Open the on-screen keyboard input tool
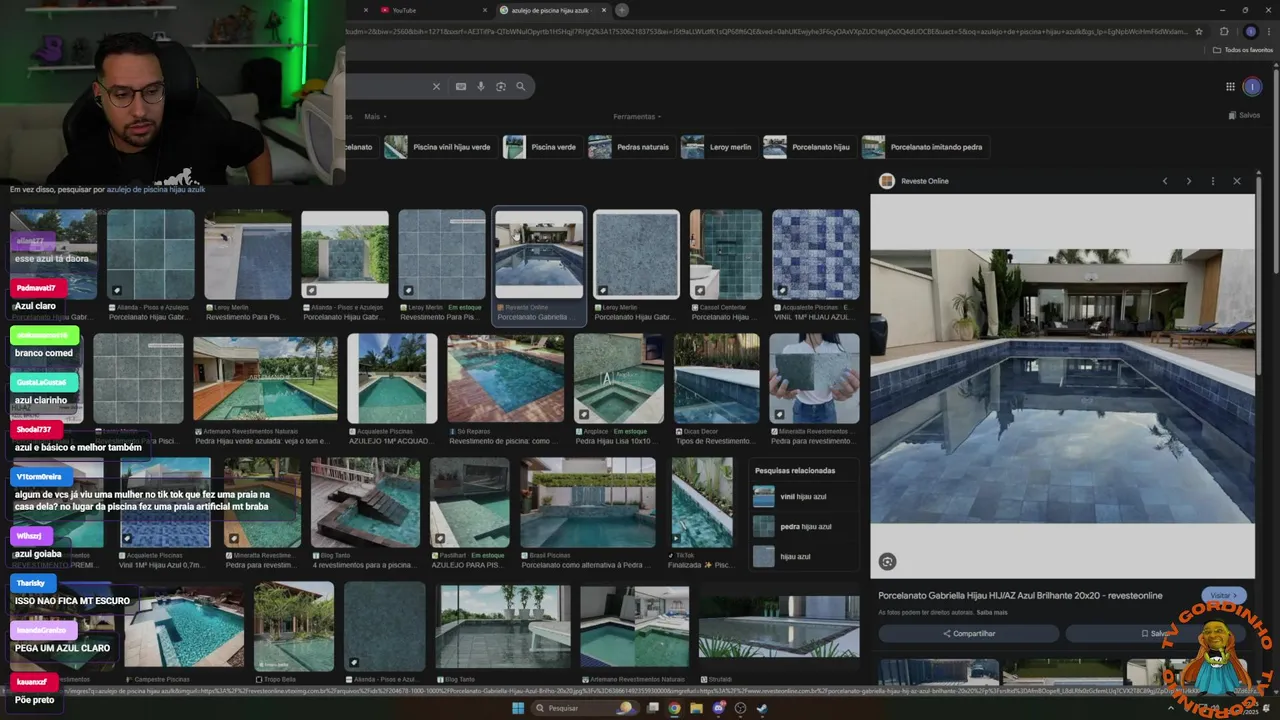The image size is (1280, 720). (461, 87)
